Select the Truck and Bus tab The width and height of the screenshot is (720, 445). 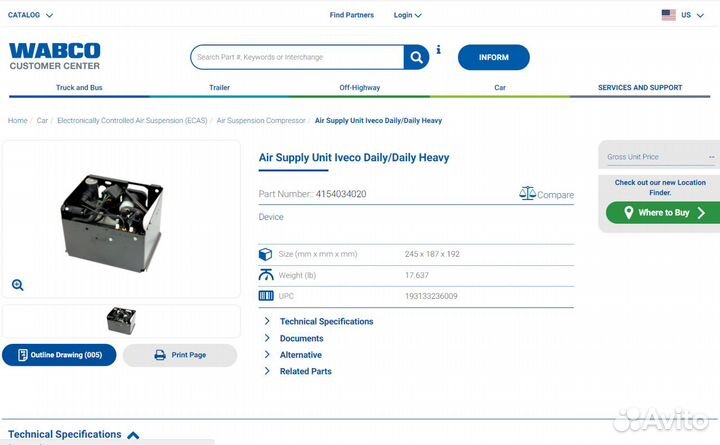pyautogui.click(x=79, y=88)
